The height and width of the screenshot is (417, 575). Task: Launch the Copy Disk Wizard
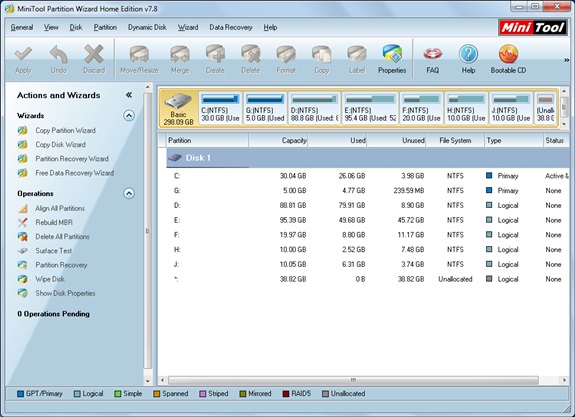(x=60, y=145)
